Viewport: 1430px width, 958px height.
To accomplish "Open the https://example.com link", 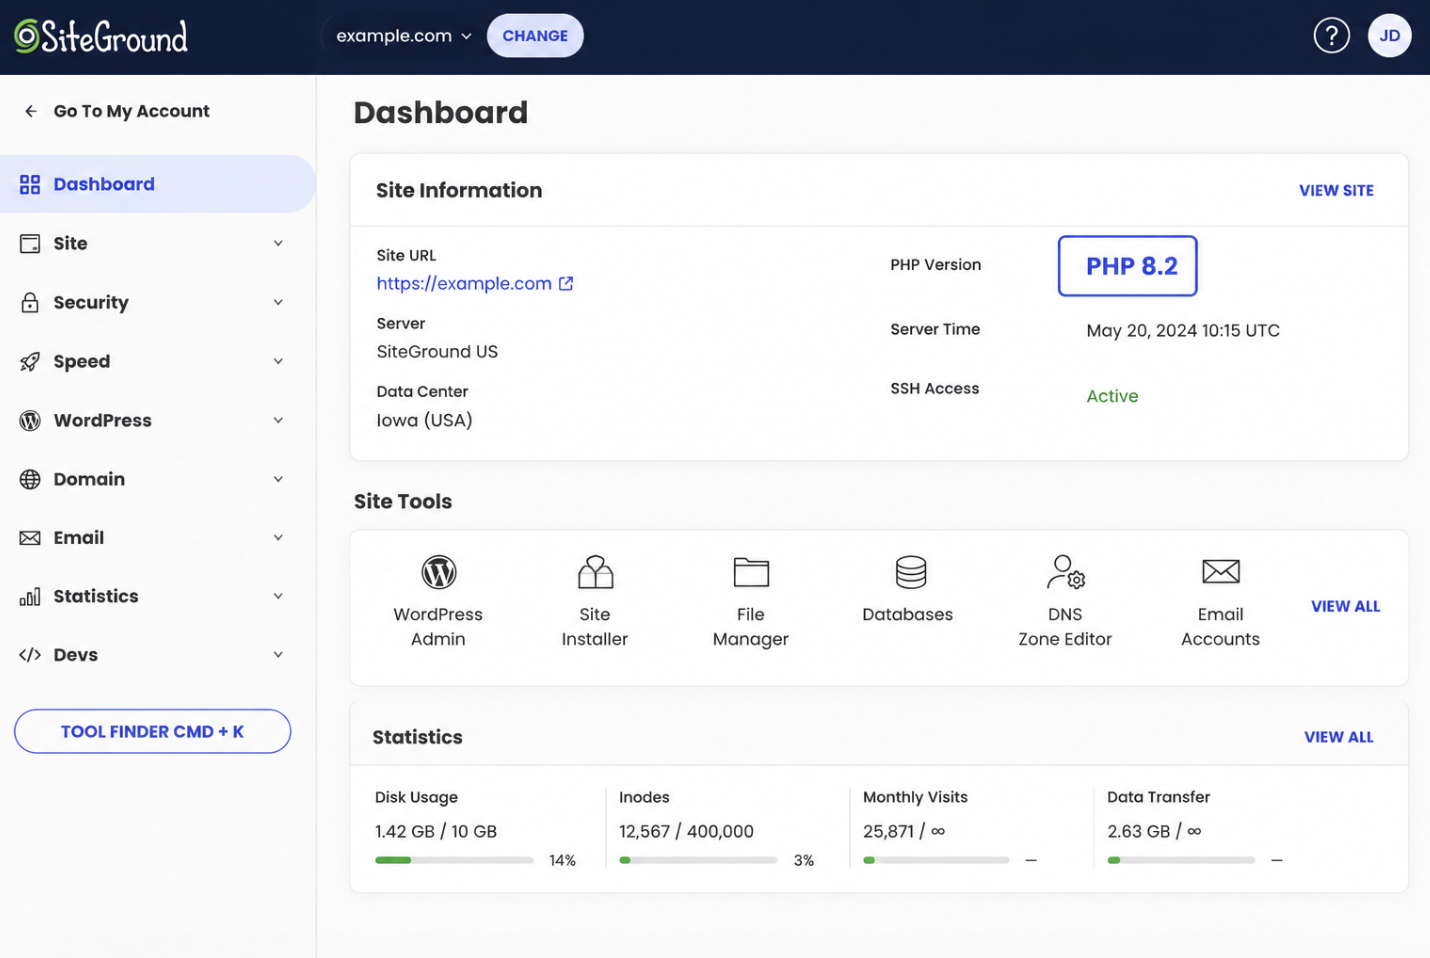I will (464, 283).
